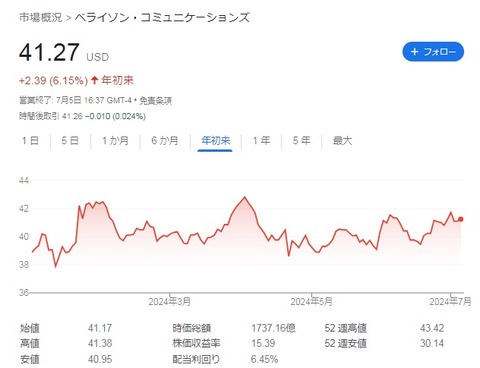Select the 5日 range tab
The height and width of the screenshot is (368, 480).
point(70,140)
